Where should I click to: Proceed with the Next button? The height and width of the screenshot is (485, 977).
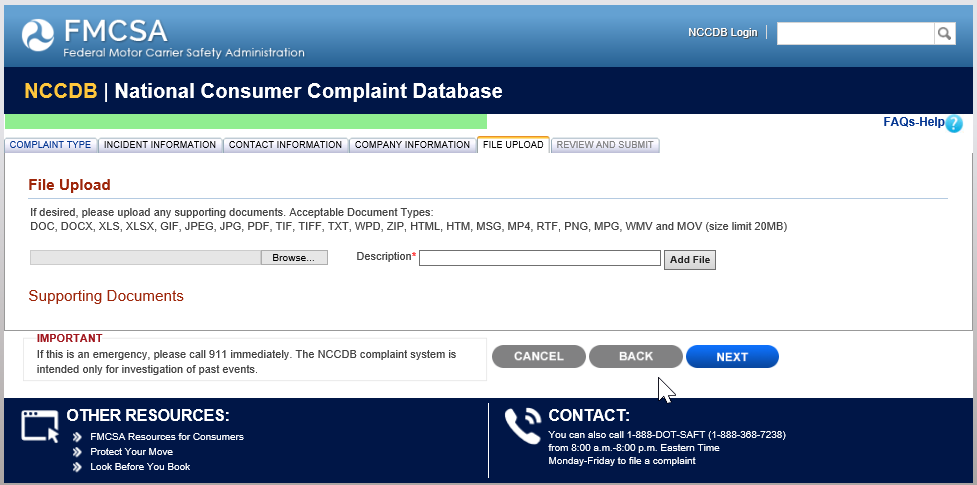(x=732, y=357)
